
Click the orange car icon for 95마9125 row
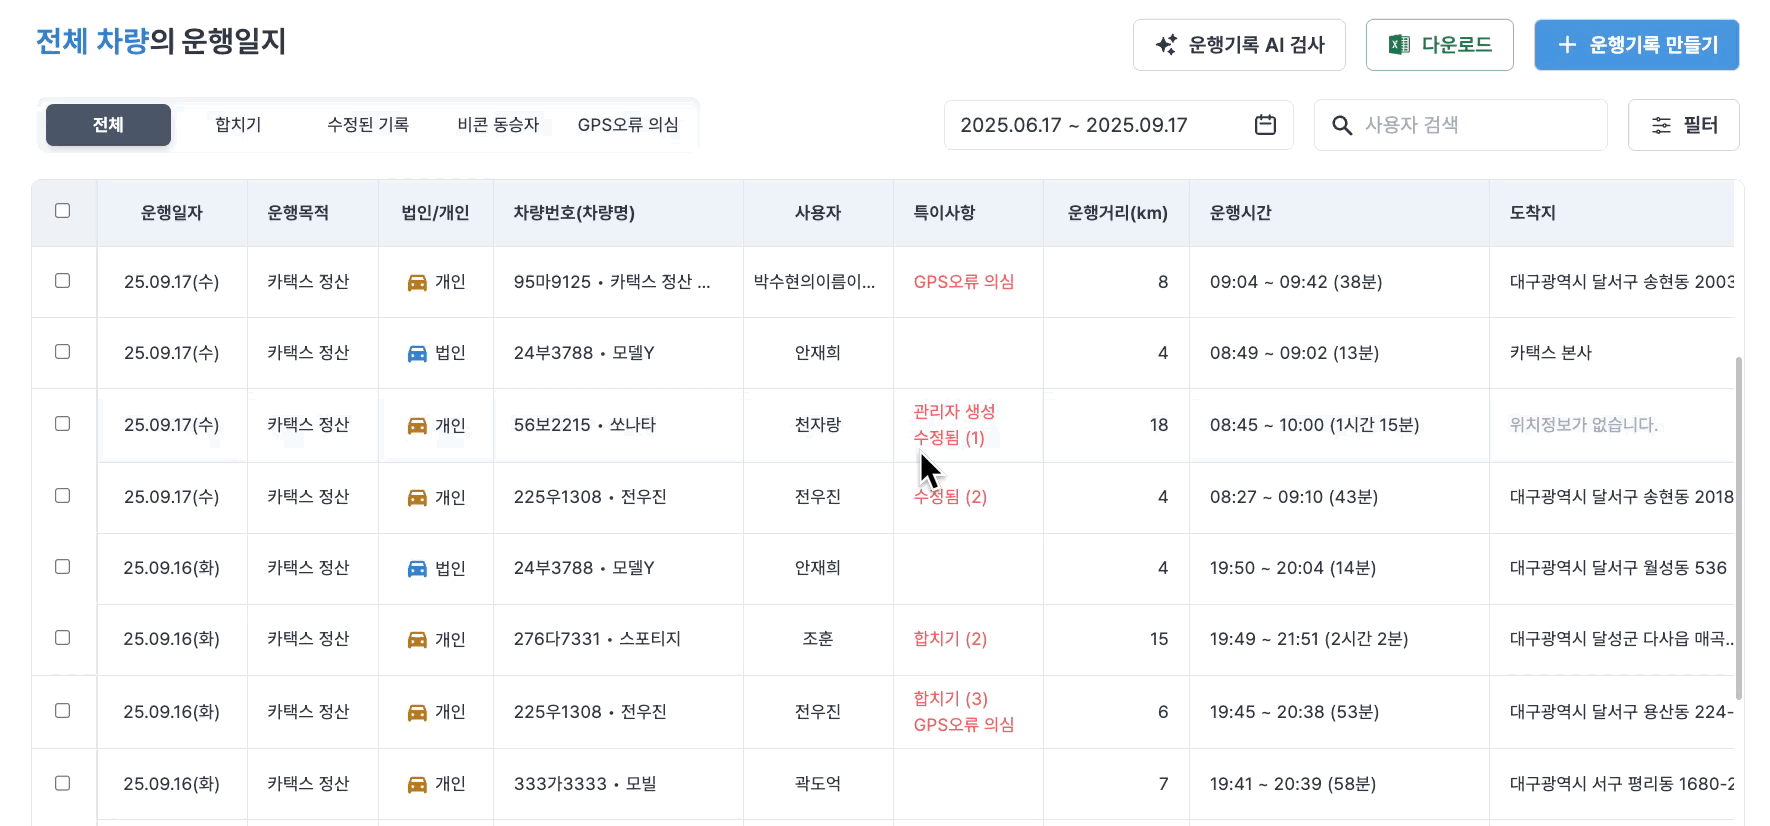(x=417, y=283)
